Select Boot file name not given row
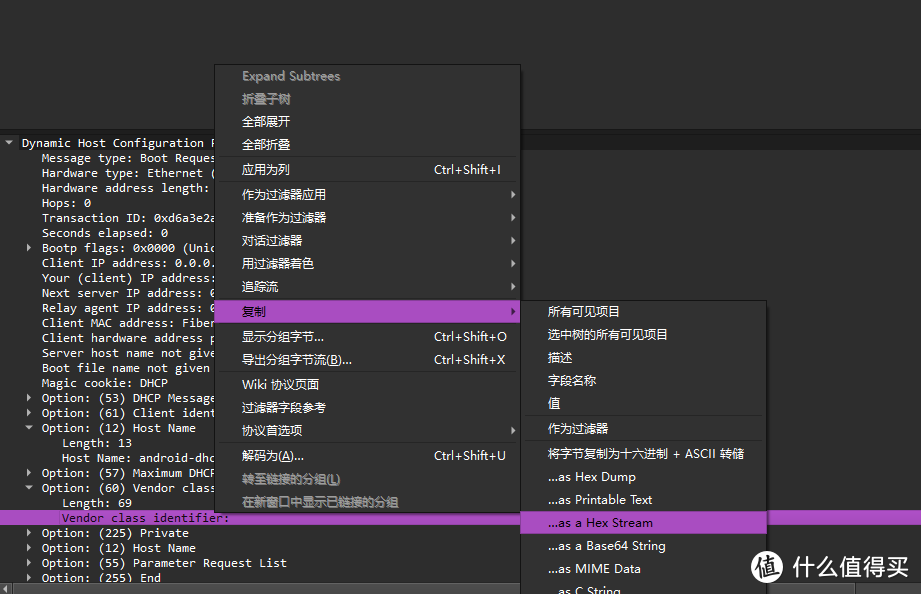921x594 pixels. (x=126, y=368)
